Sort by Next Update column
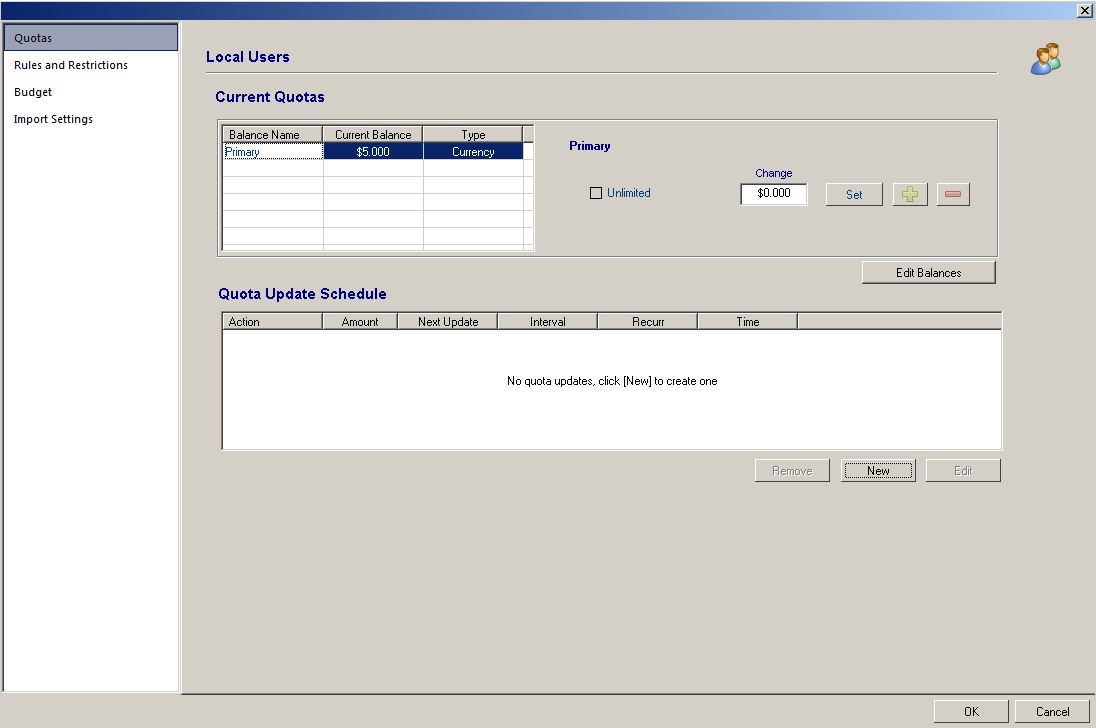 pyautogui.click(x=447, y=321)
